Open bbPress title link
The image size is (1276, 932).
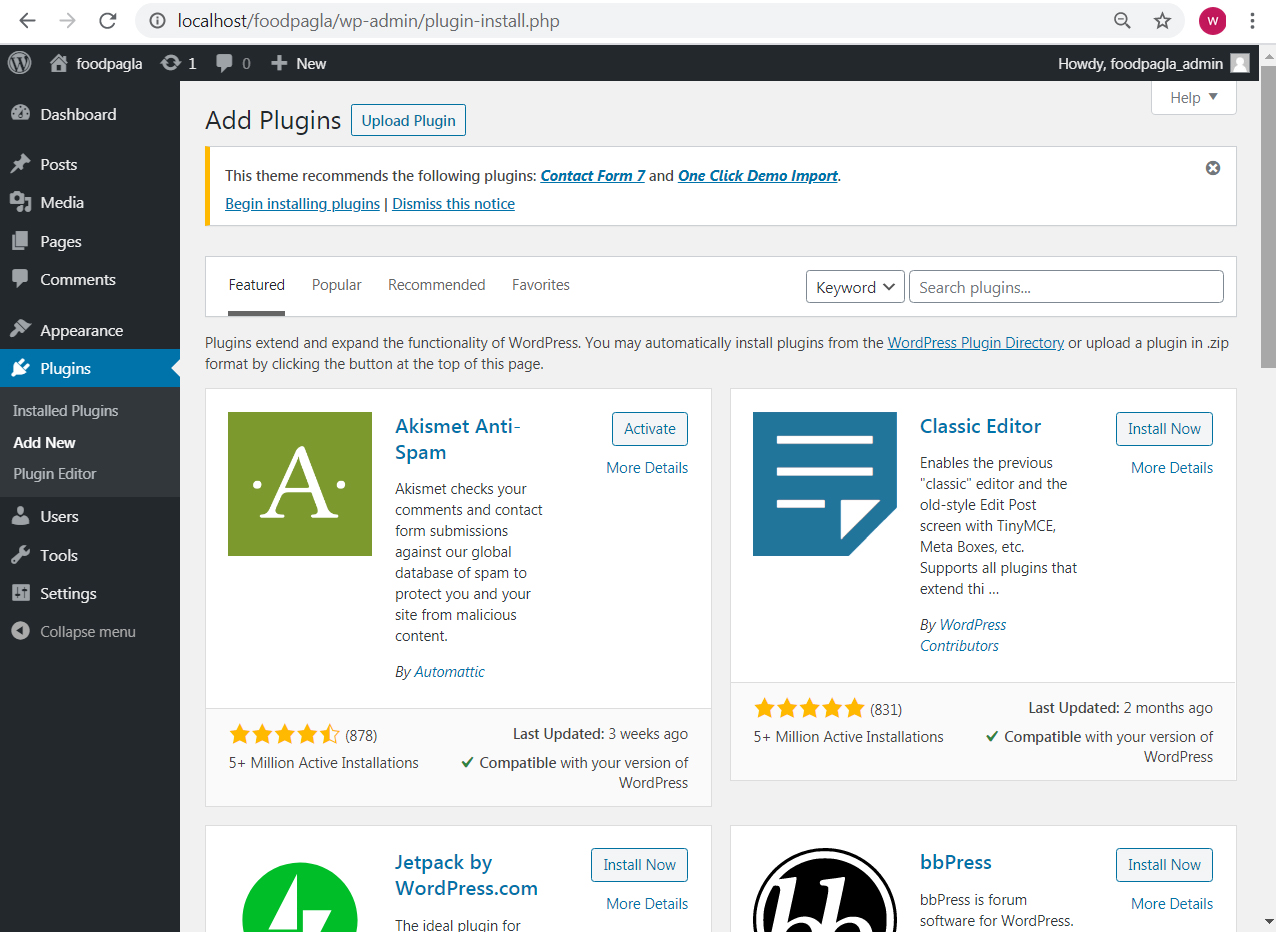[x=956, y=862]
